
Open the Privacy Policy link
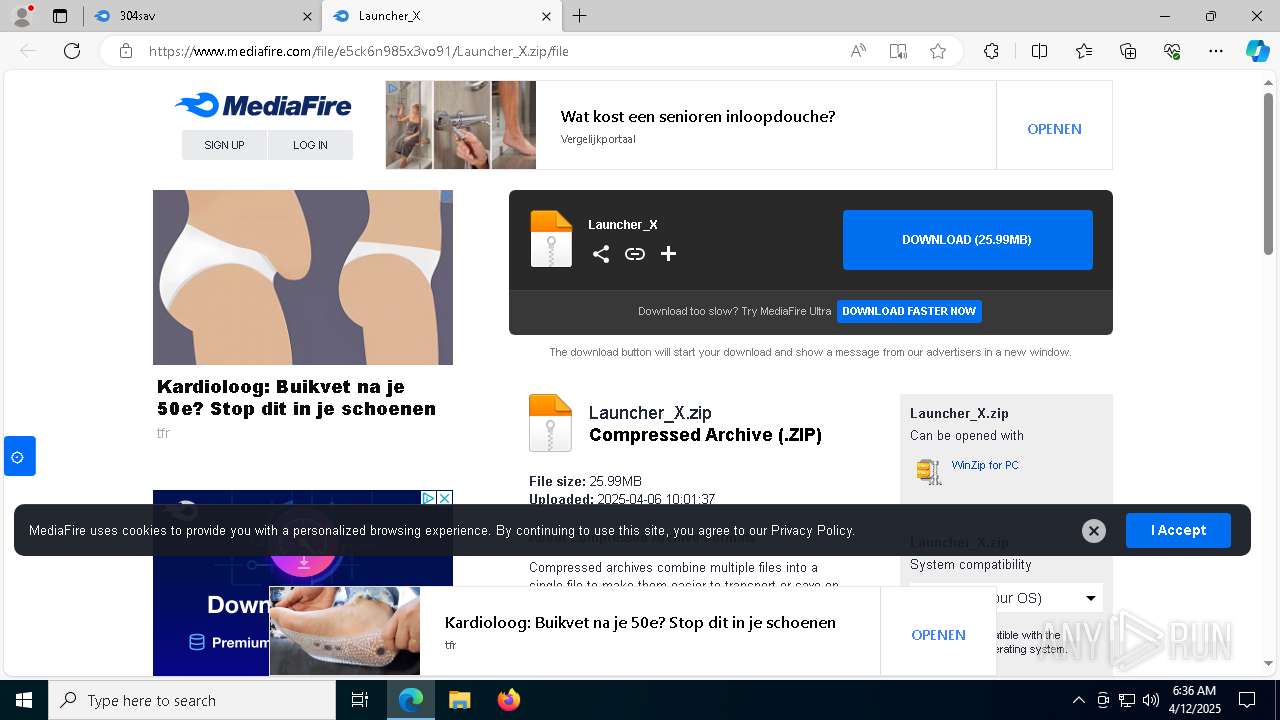point(812,530)
